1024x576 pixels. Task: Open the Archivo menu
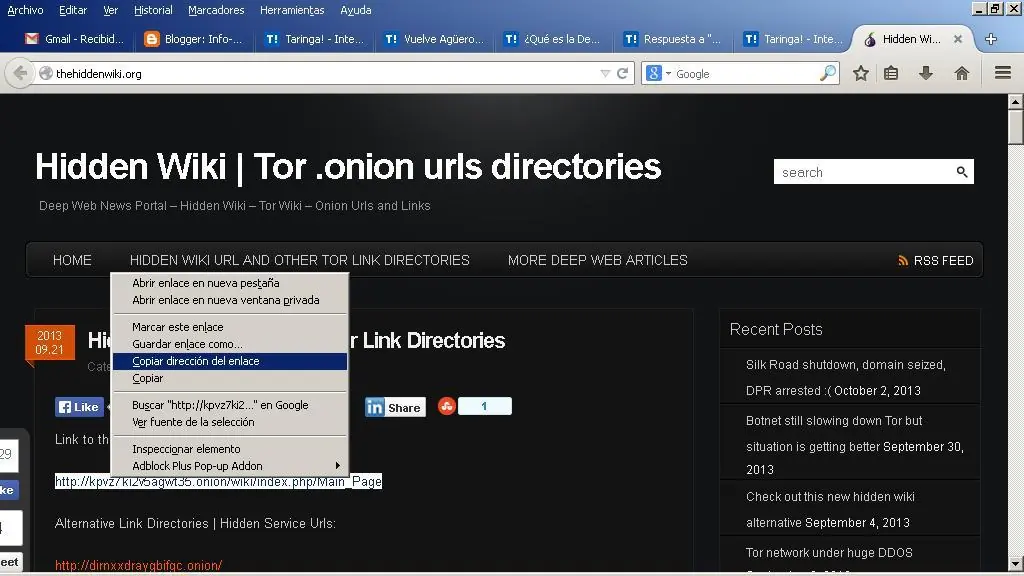click(25, 10)
